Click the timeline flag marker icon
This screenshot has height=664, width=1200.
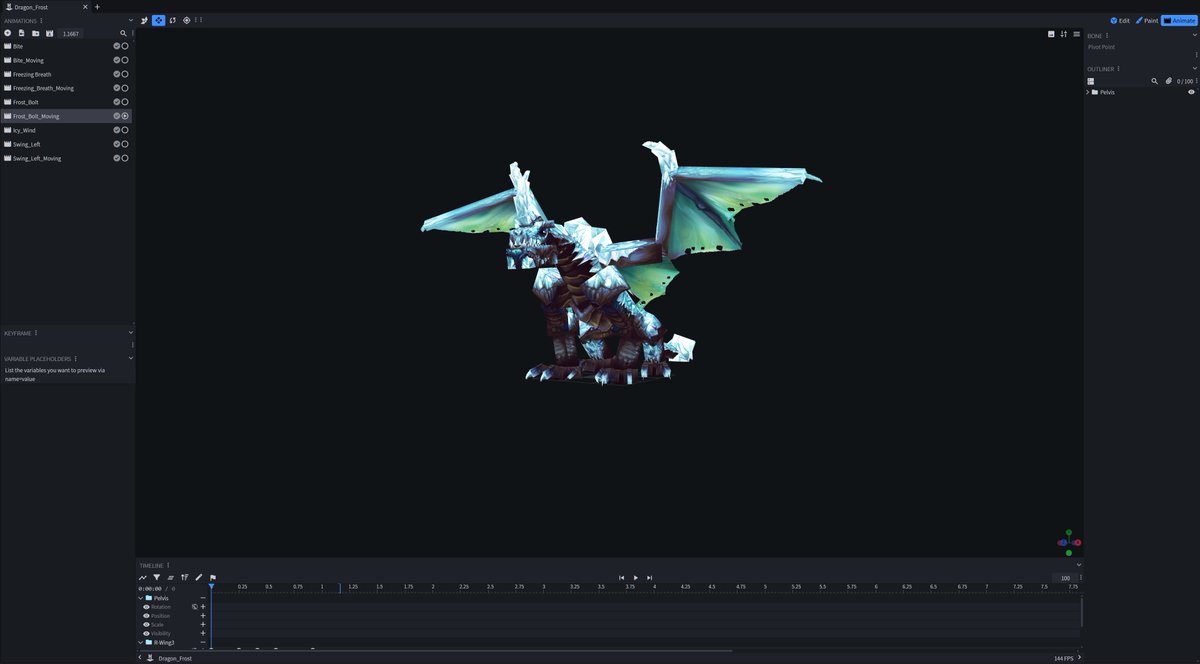213,577
